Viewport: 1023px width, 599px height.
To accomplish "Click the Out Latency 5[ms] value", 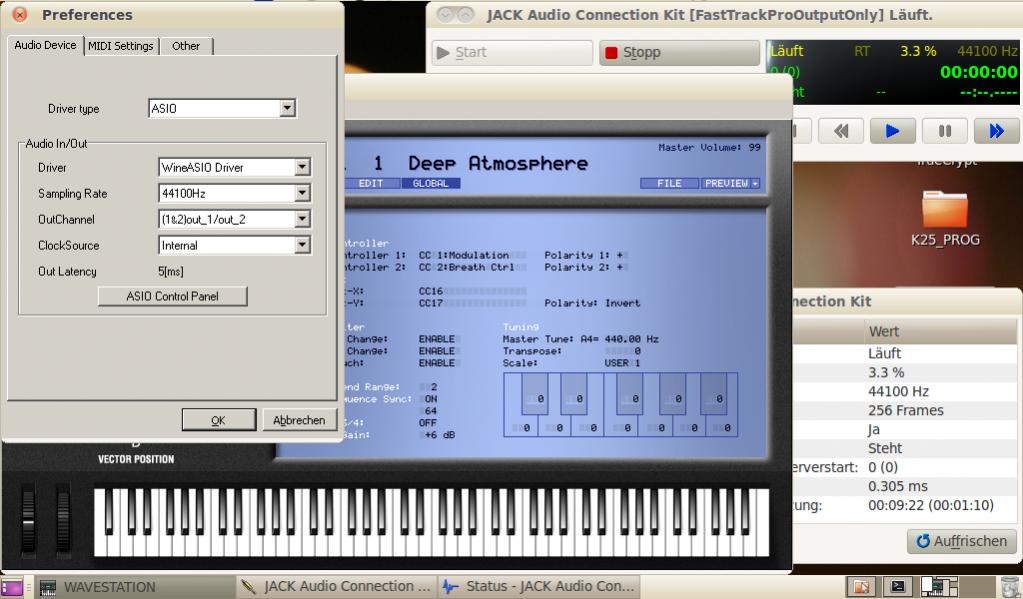I will (x=171, y=271).
